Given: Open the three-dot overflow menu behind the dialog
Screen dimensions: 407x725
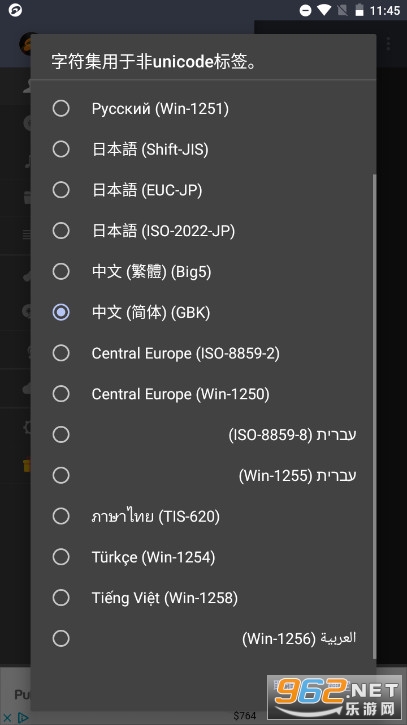Looking at the screenshot, I should click(x=388, y=44).
